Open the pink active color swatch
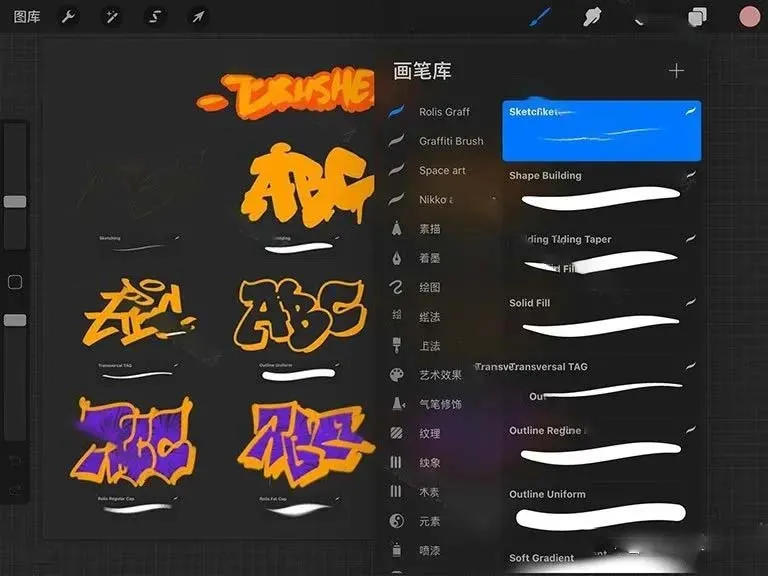The width and height of the screenshot is (768, 576). (x=749, y=17)
